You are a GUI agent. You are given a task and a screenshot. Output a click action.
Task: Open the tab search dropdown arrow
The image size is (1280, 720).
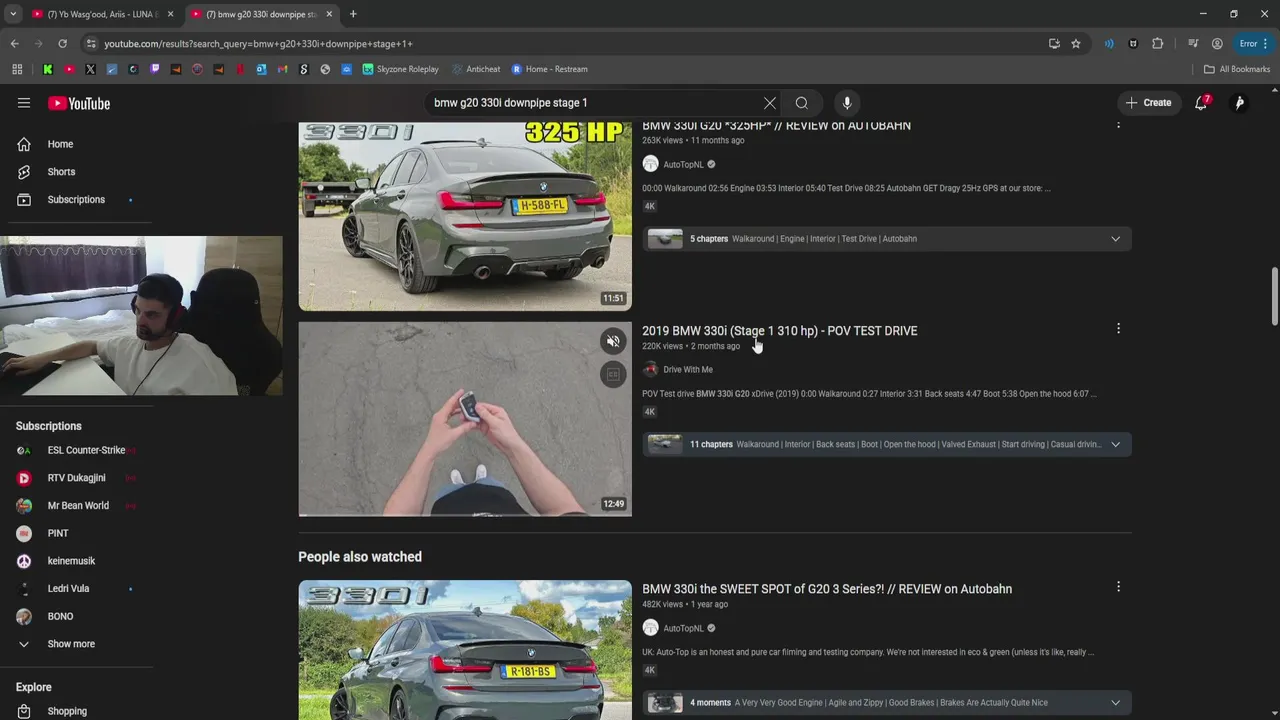pos(13,14)
